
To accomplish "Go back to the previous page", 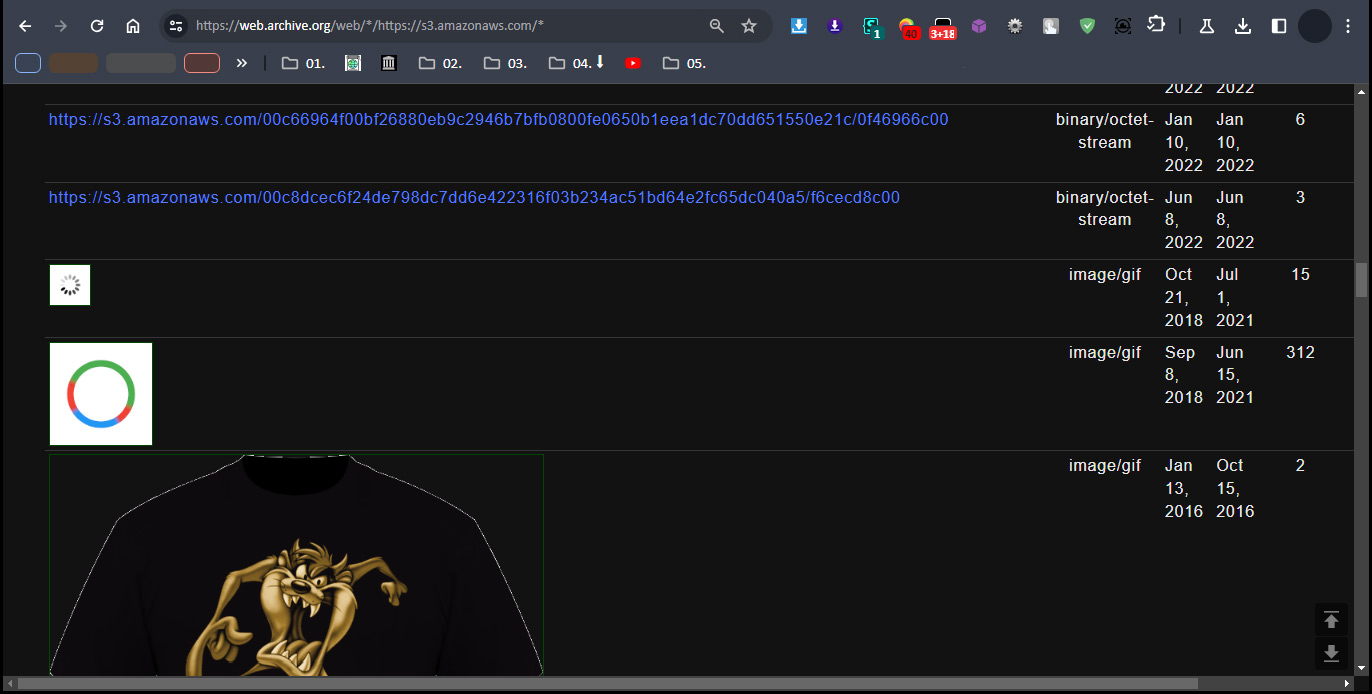I will click(x=25, y=26).
